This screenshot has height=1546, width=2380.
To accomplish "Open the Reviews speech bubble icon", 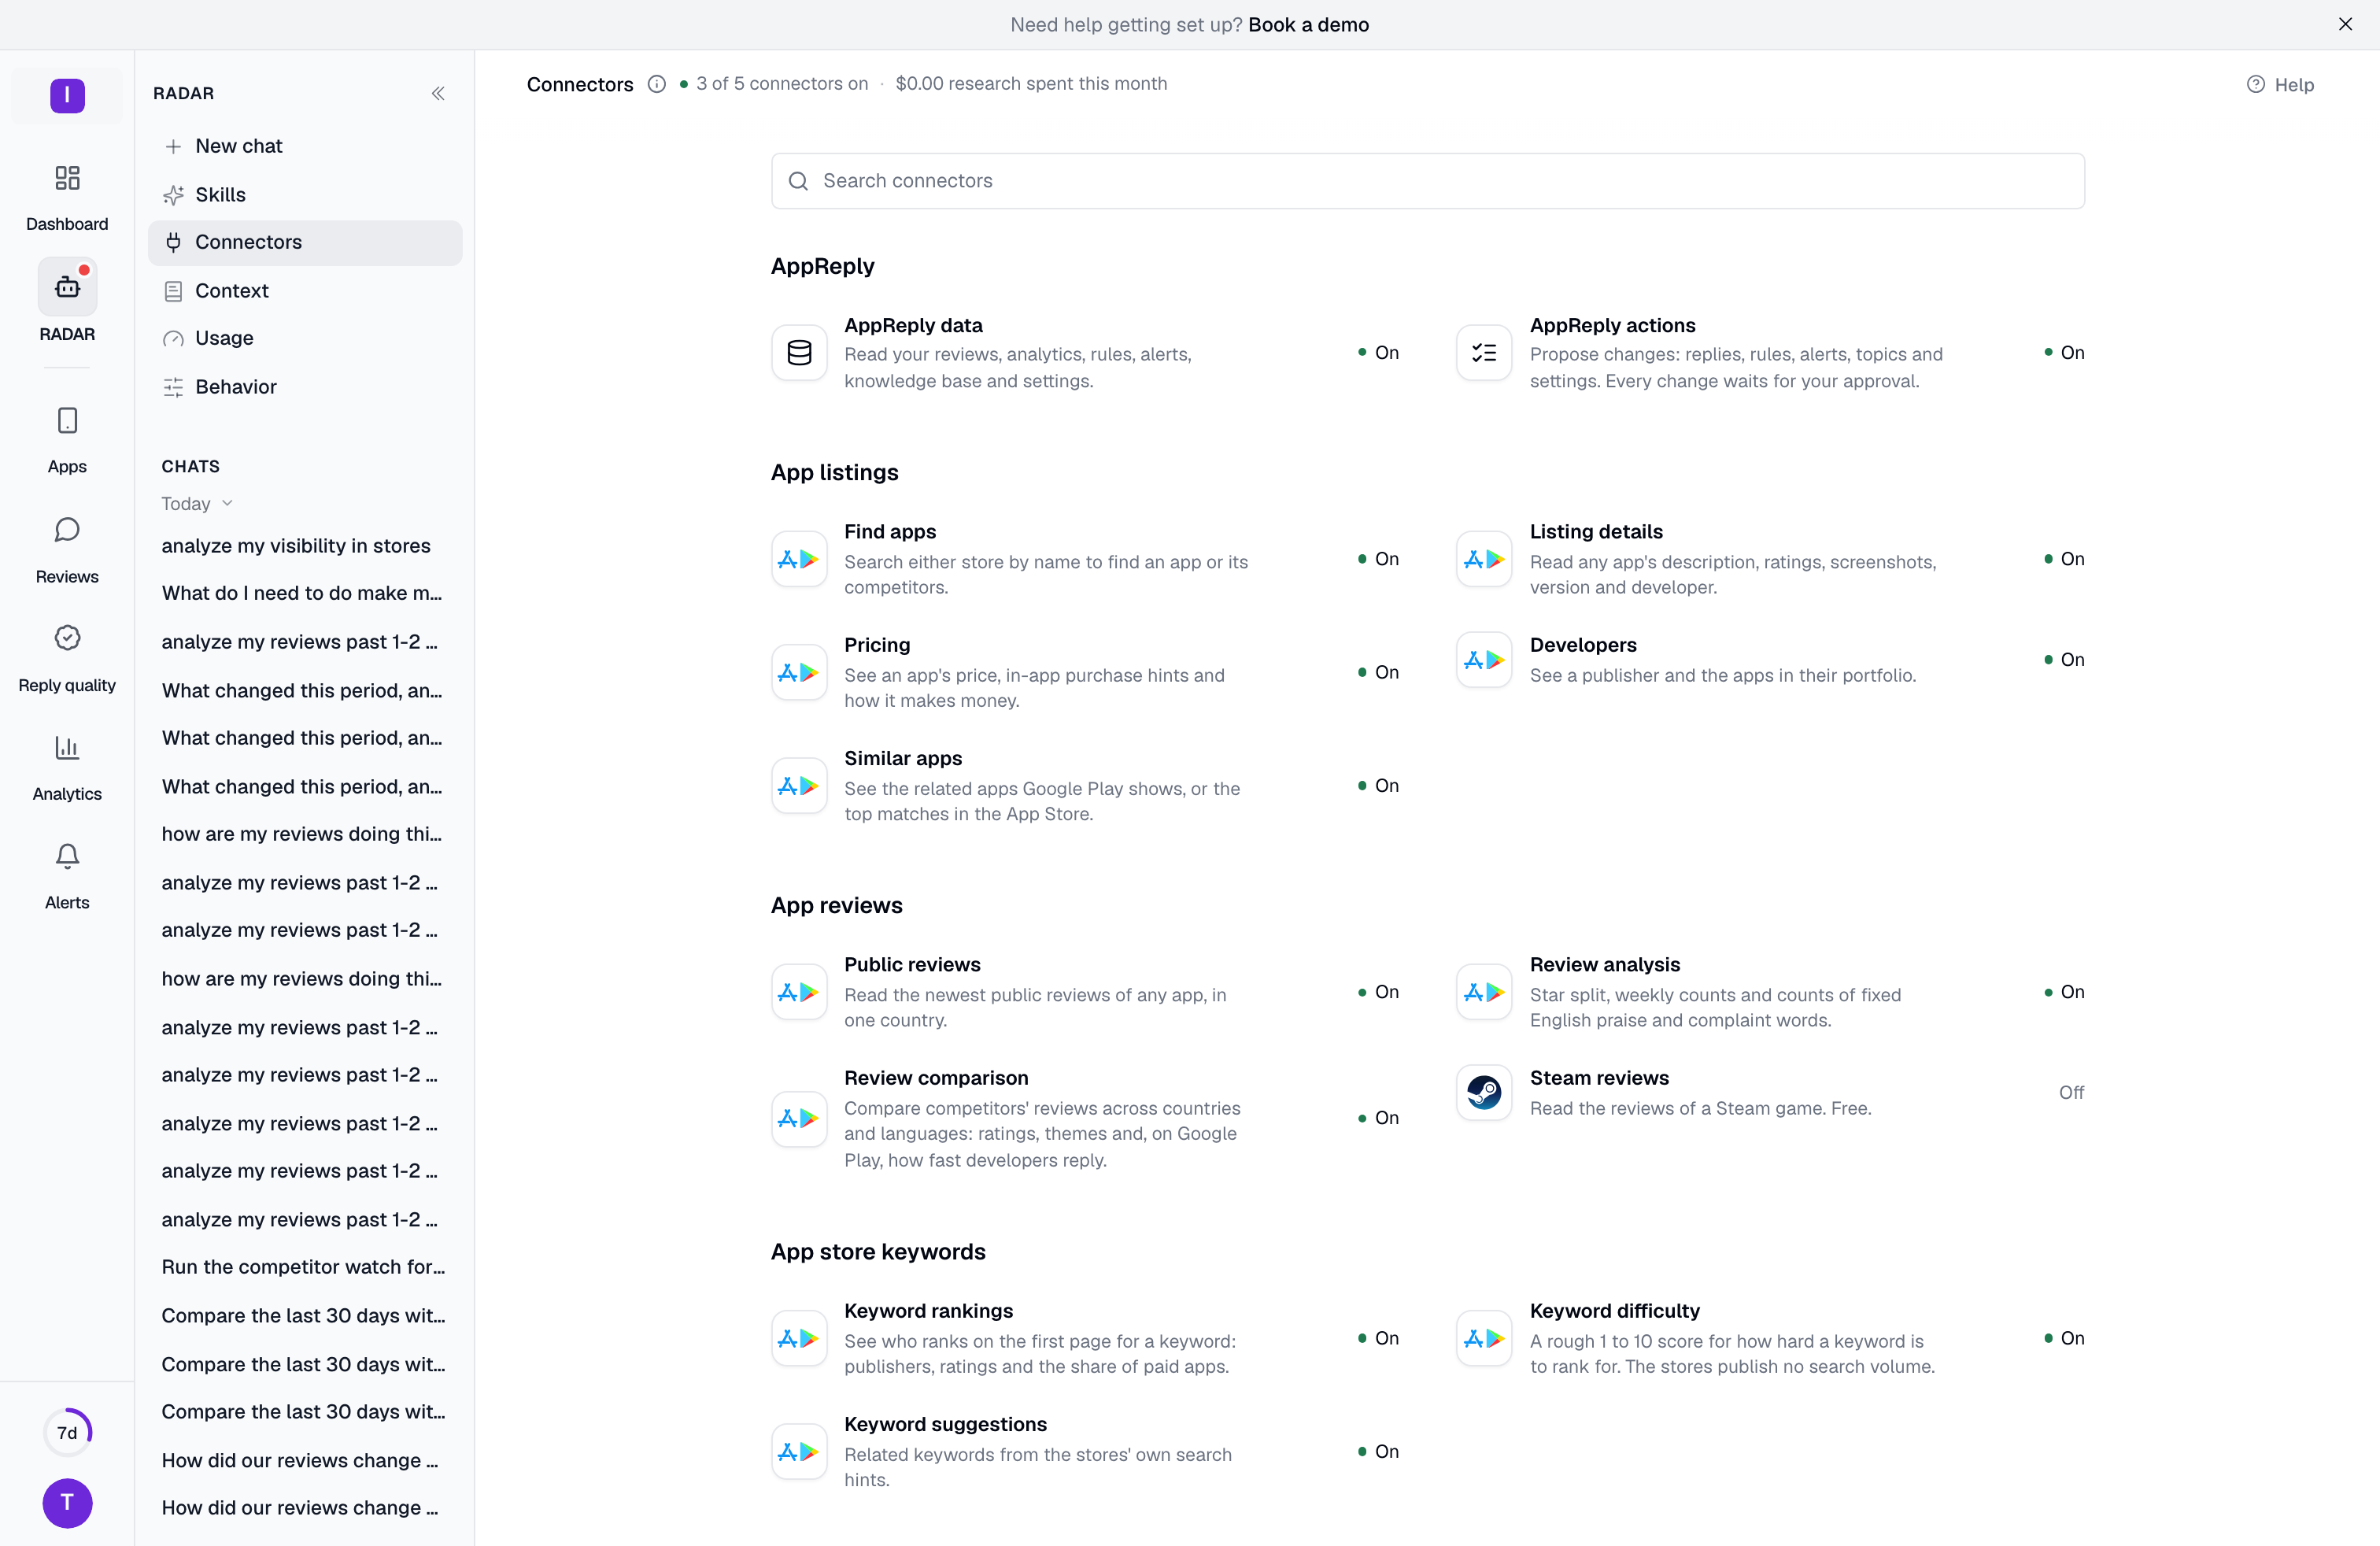I will (67, 530).
